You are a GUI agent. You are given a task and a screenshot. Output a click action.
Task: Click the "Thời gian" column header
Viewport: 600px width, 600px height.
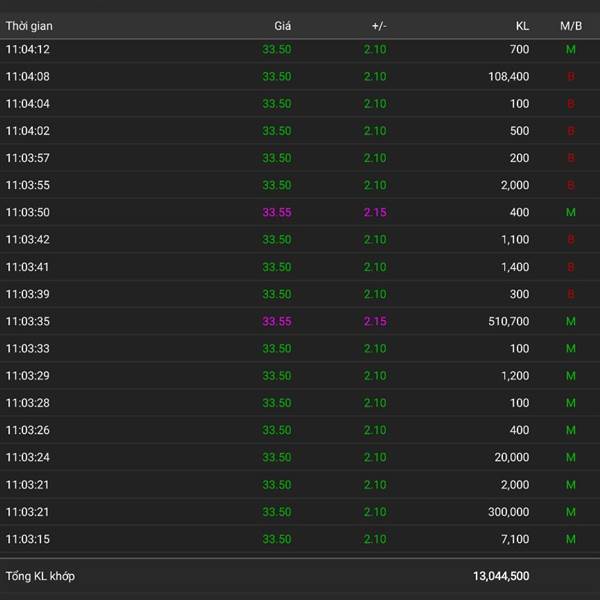pos(29,26)
